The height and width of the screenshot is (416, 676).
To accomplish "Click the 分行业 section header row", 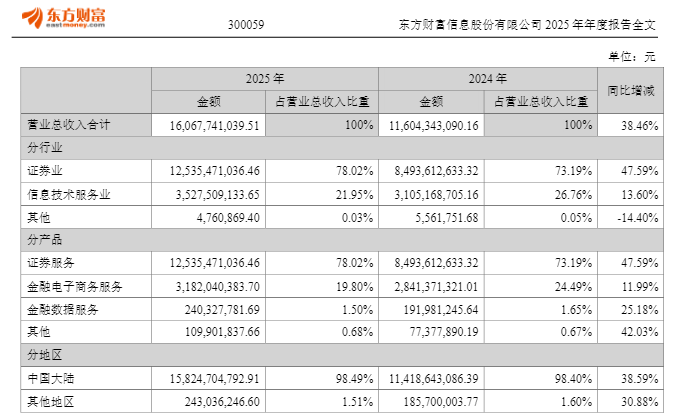I will [x=342, y=148].
